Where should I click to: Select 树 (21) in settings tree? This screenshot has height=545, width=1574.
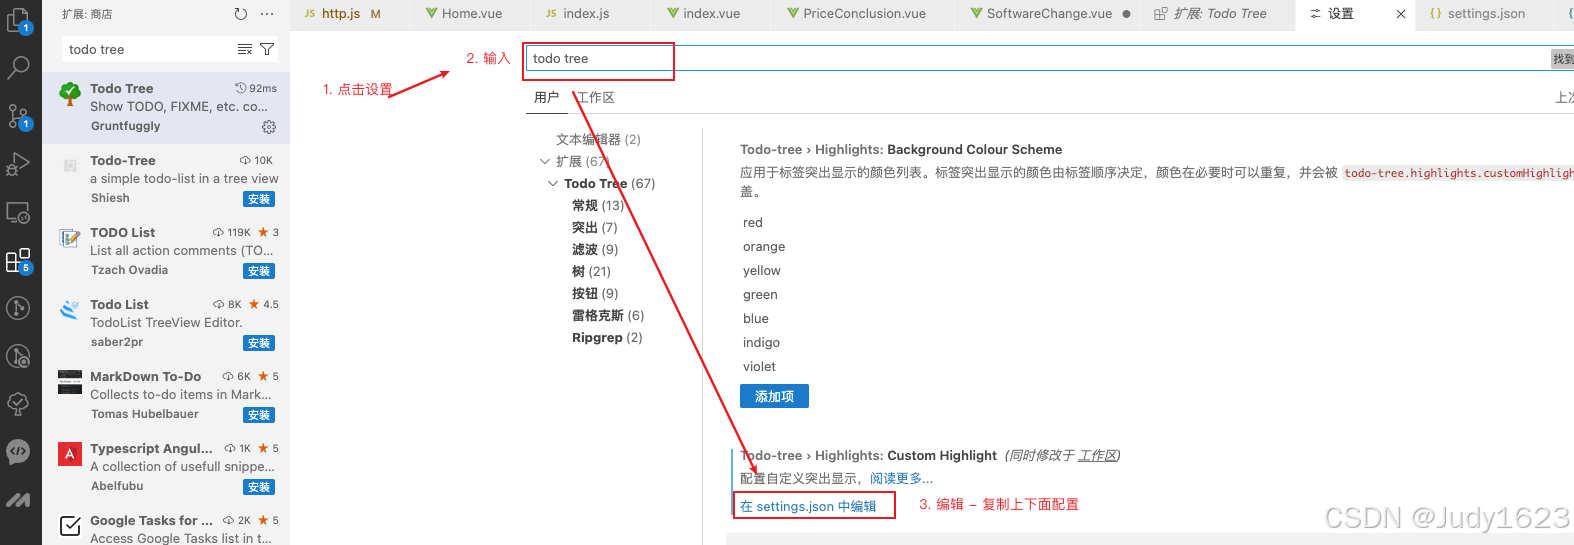pyautogui.click(x=591, y=271)
